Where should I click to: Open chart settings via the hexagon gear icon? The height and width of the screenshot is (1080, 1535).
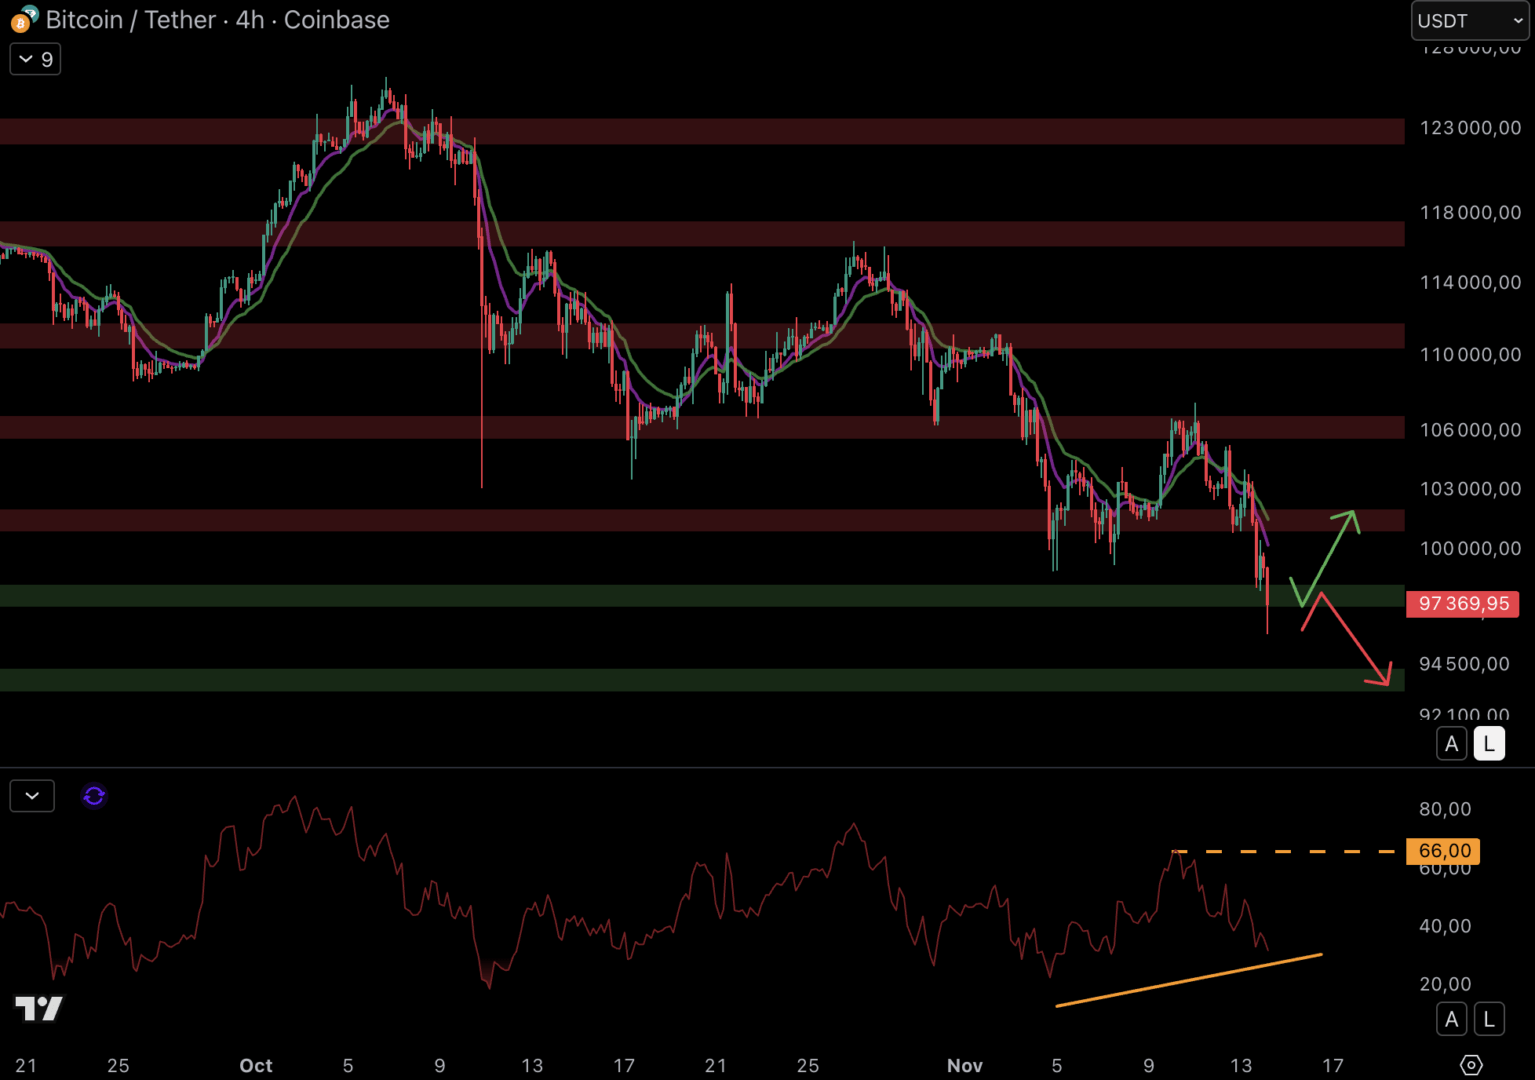pos(1471,1065)
